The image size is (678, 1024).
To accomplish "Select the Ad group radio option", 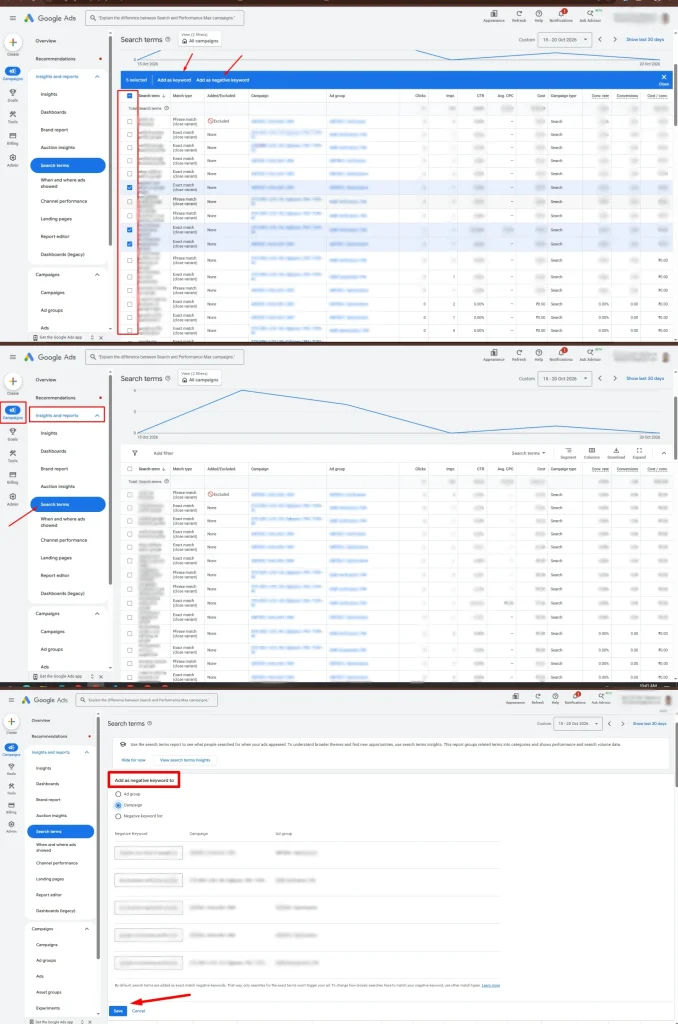I will tap(118, 794).
